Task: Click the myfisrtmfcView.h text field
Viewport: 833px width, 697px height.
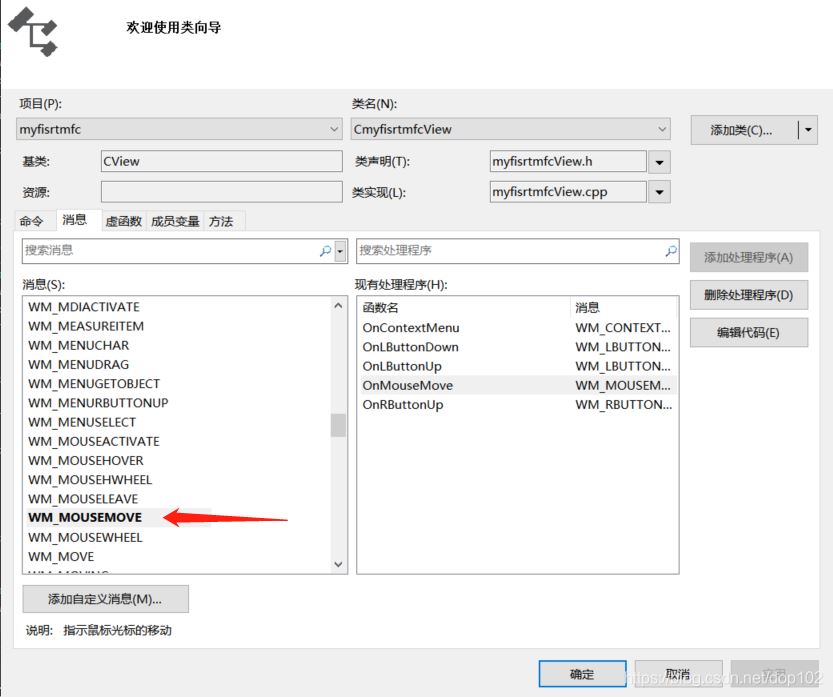Action: click(x=568, y=162)
